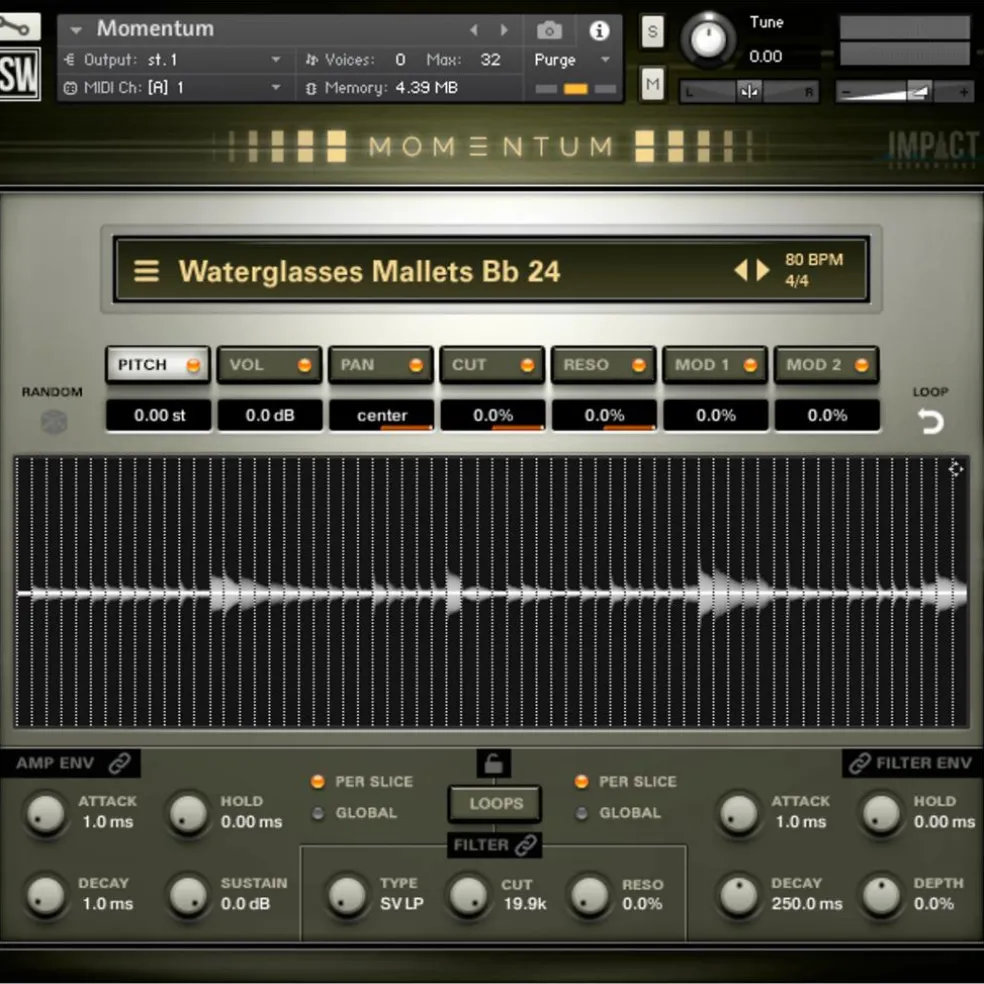Click the MOD 2 tab button
The width and height of the screenshot is (984, 984).
tap(826, 365)
